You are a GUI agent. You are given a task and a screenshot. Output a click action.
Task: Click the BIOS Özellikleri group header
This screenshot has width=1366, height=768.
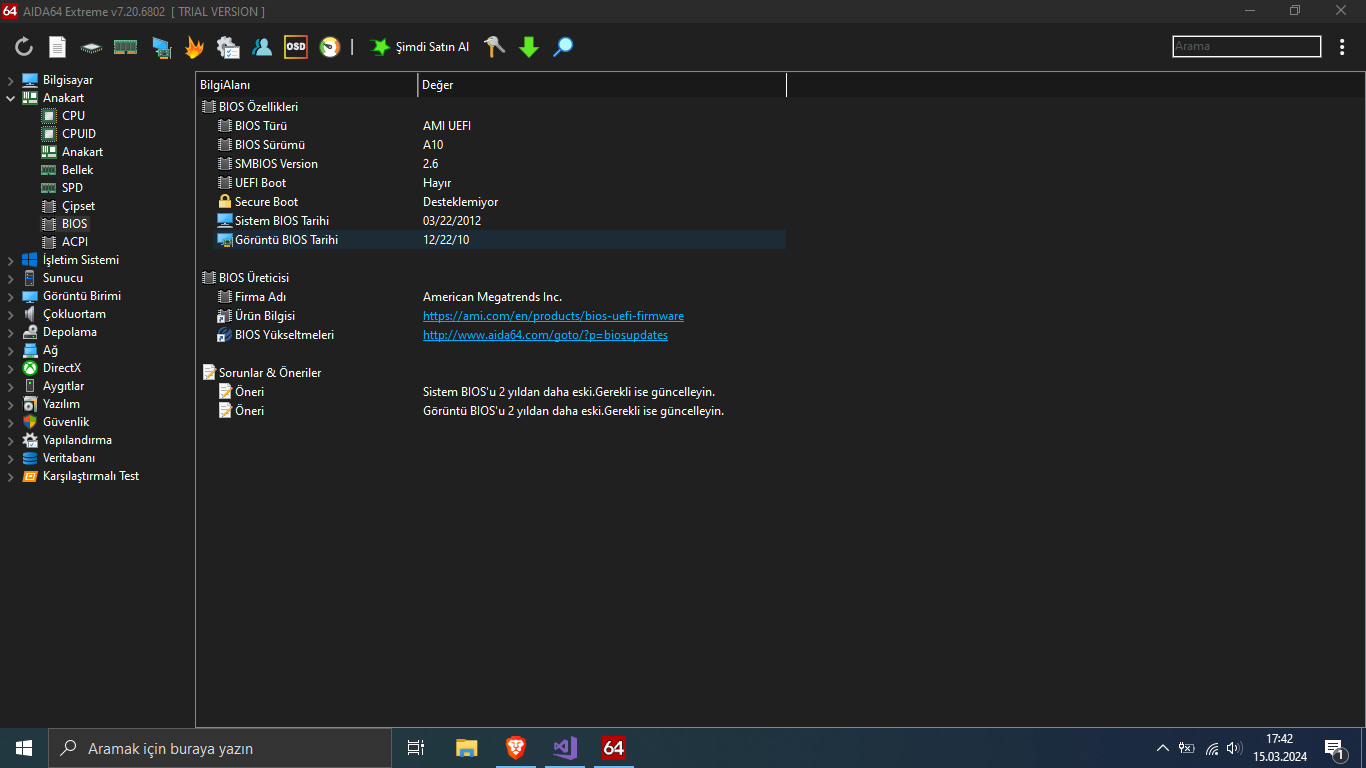click(x=250, y=107)
